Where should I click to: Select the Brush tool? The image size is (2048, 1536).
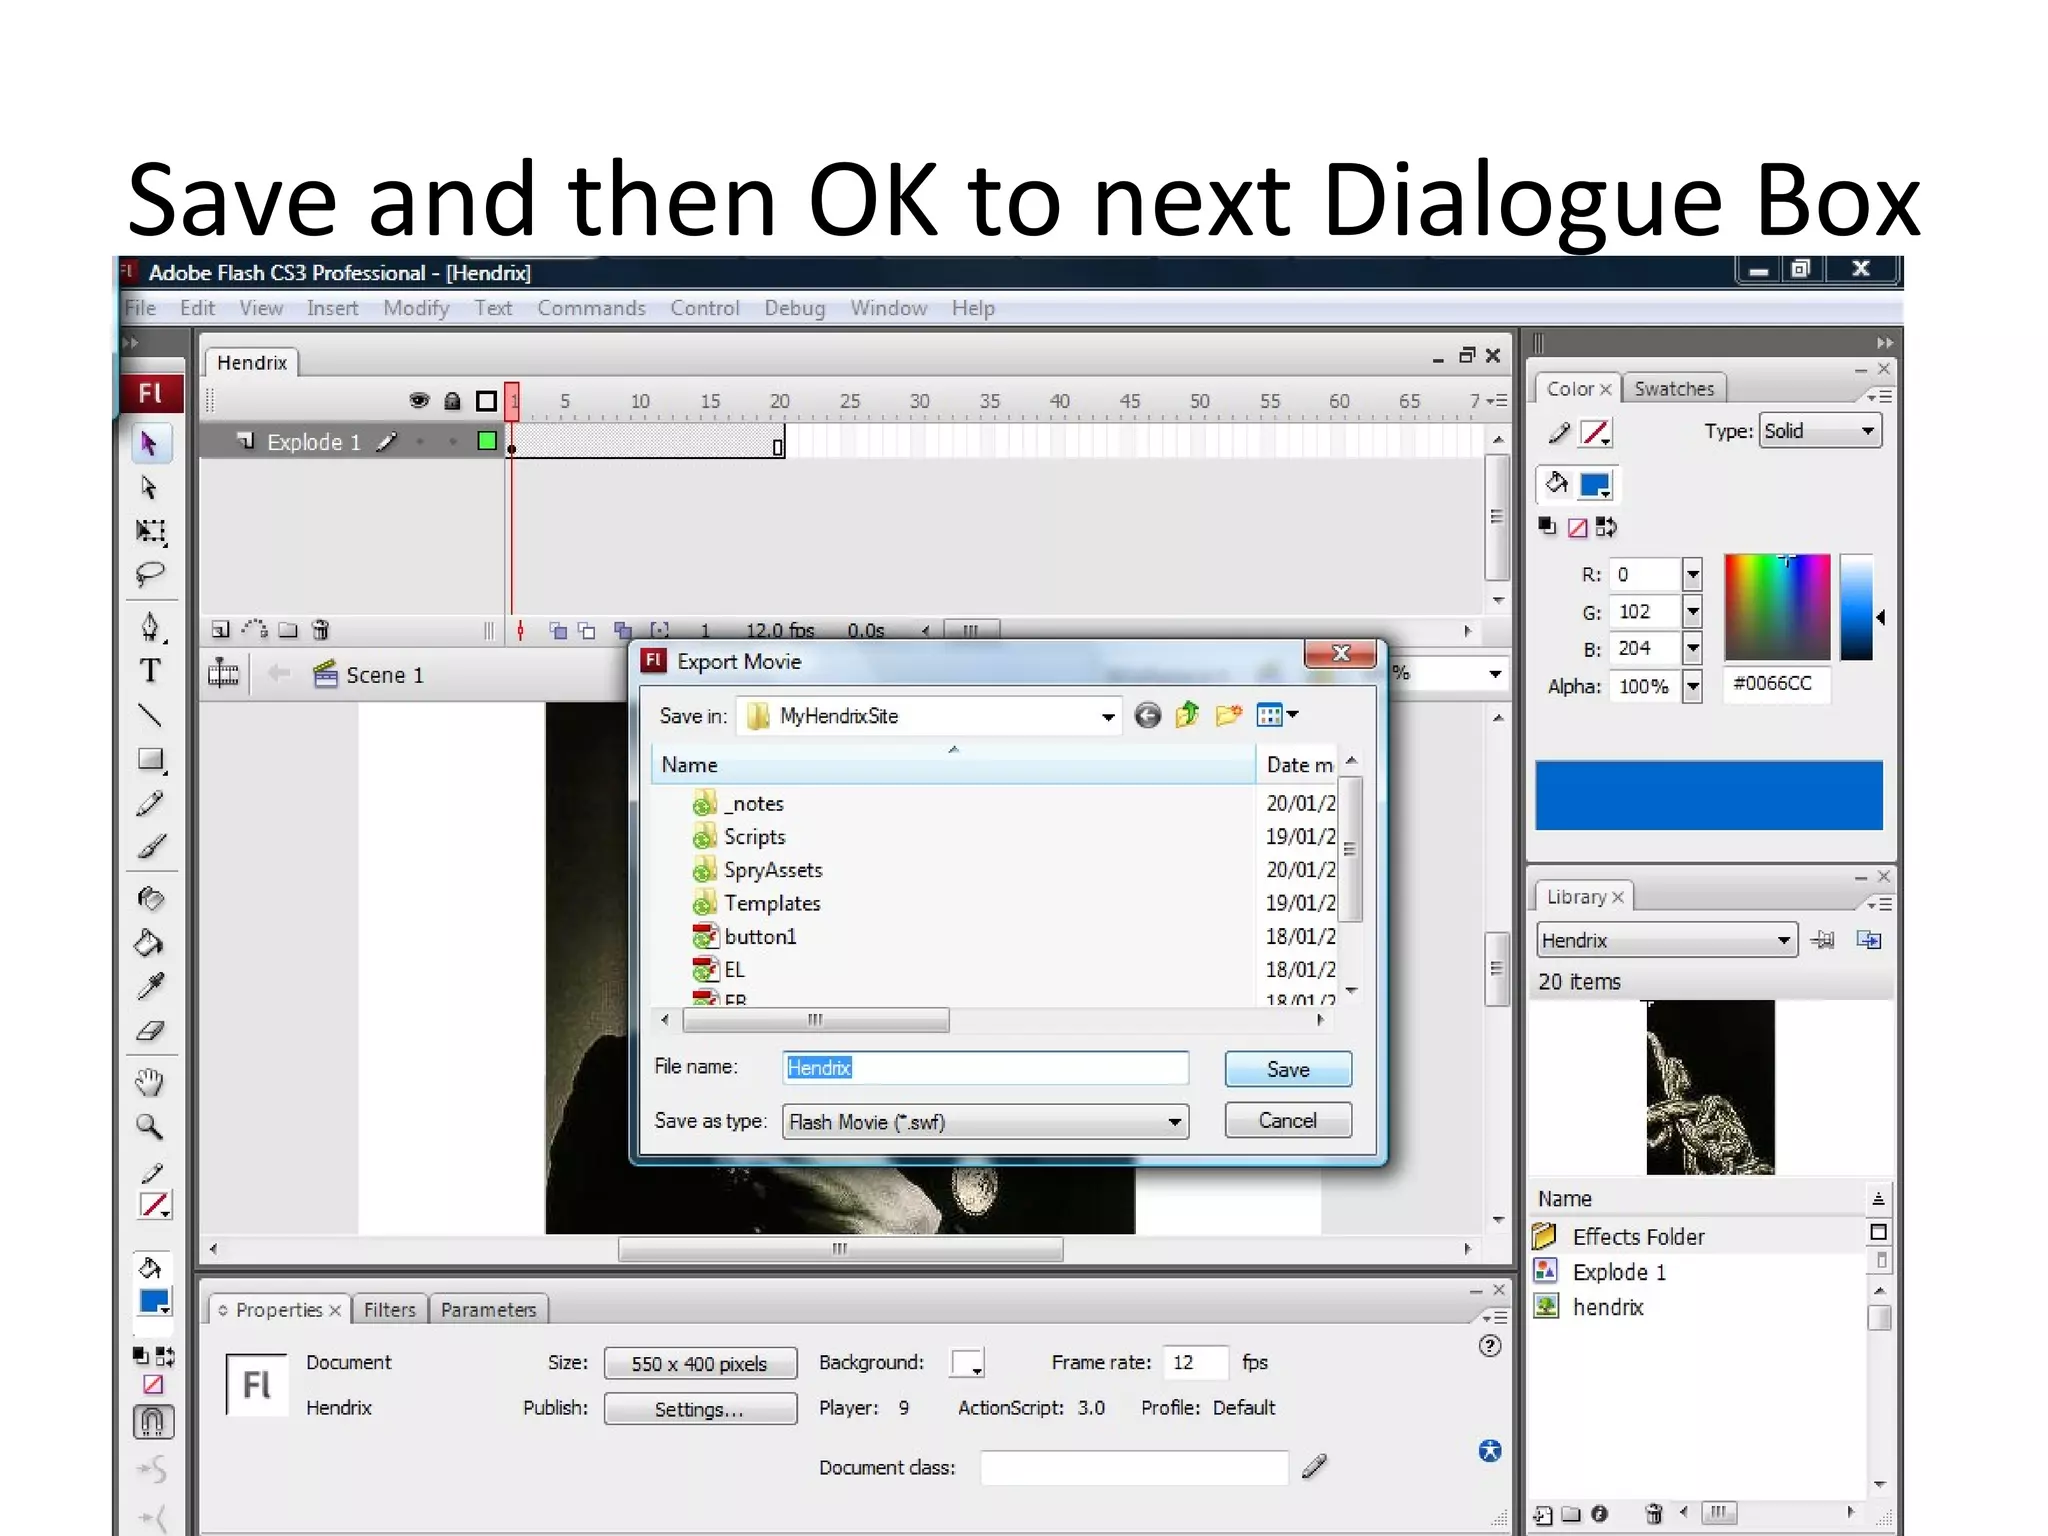150,847
